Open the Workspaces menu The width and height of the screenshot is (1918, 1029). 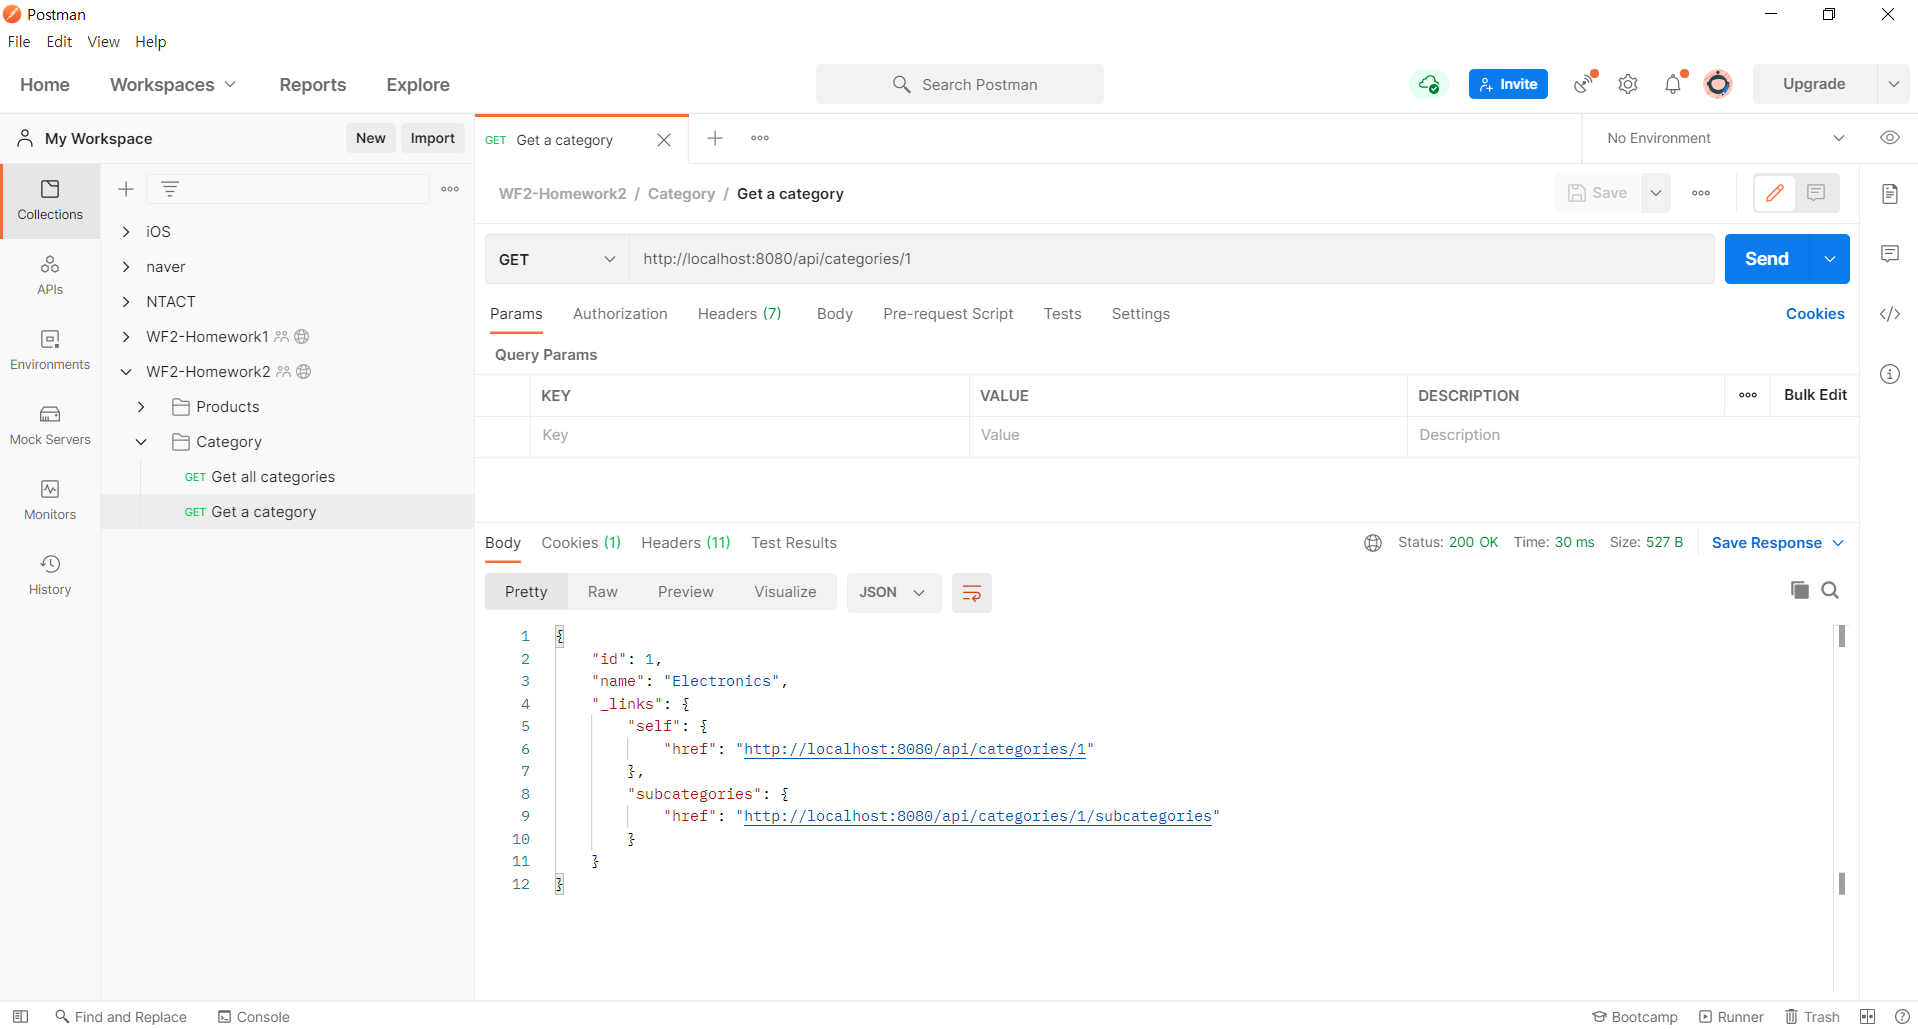coord(173,85)
